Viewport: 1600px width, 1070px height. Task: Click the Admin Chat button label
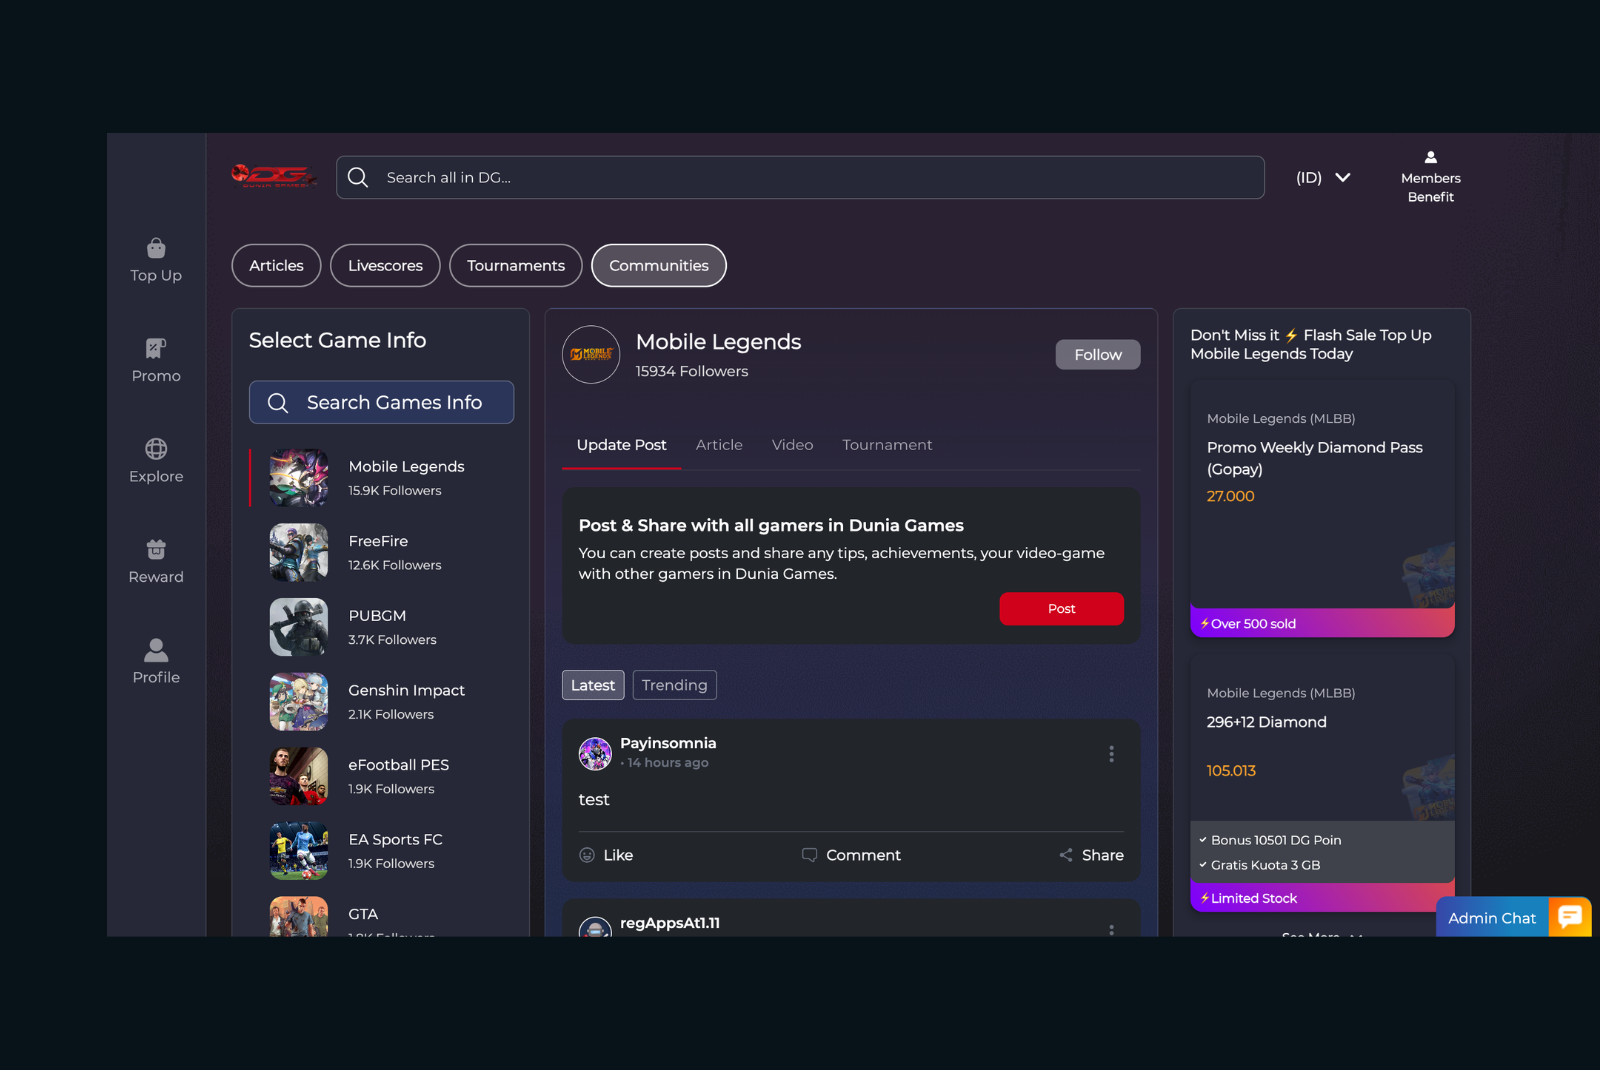click(x=1492, y=918)
